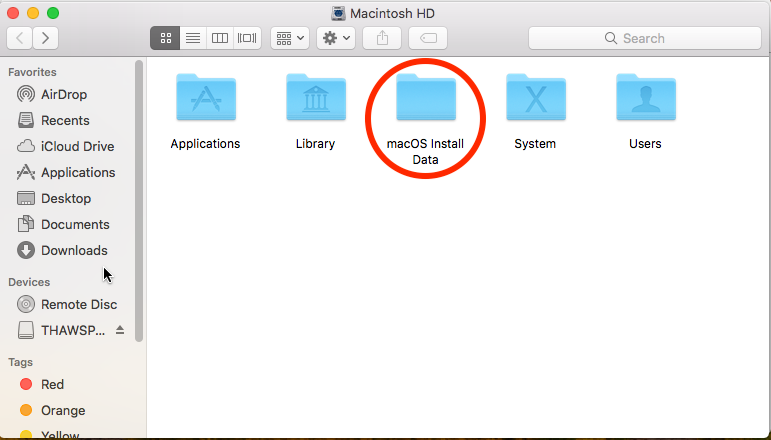Go forward with the right arrow button

pyautogui.click(x=46, y=38)
